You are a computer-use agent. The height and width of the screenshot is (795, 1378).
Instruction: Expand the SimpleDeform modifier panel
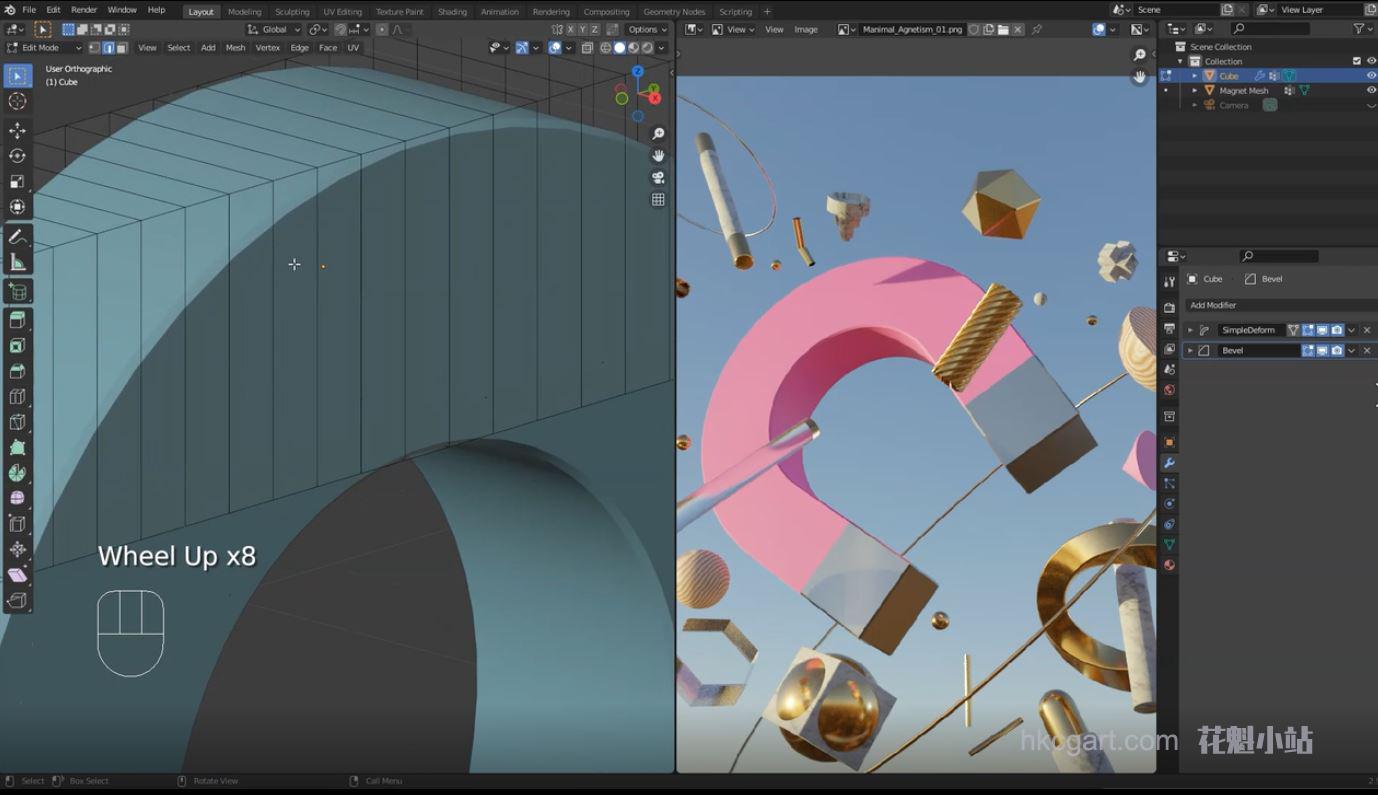point(1190,330)
